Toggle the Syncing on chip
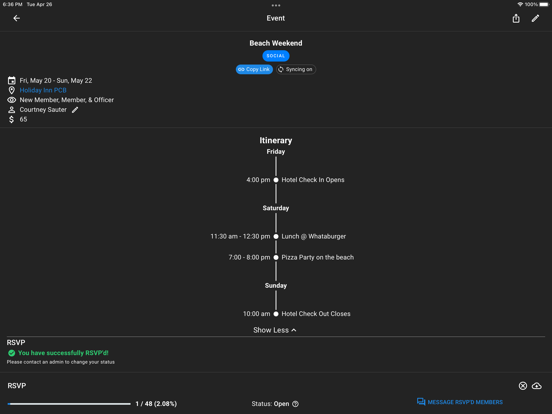 click(295, 69)
